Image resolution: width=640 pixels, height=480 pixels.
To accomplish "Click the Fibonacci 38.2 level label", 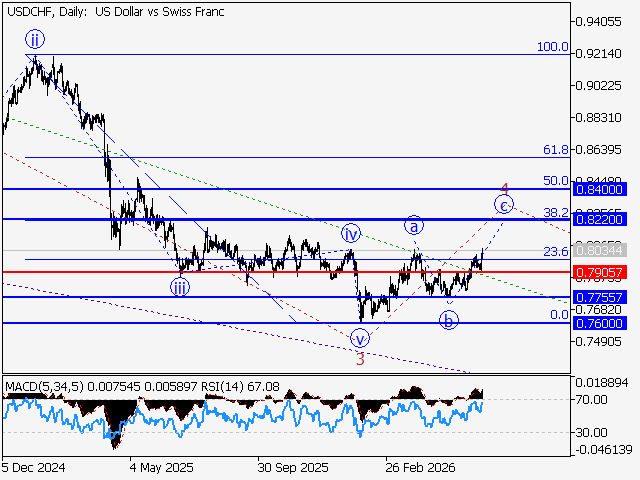I will pos(556,212).
